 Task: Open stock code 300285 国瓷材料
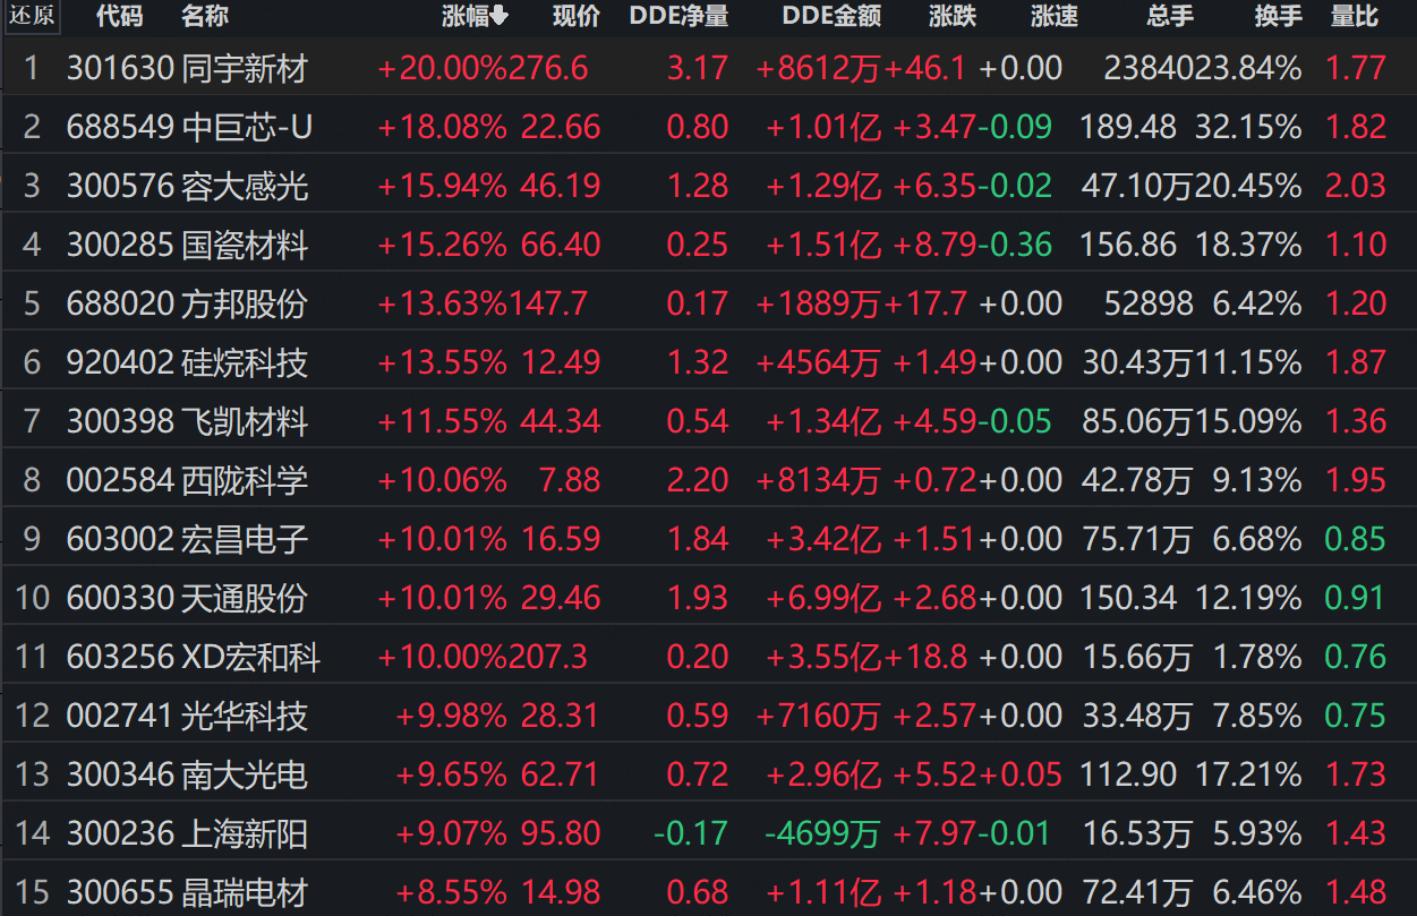pos(708,245)
